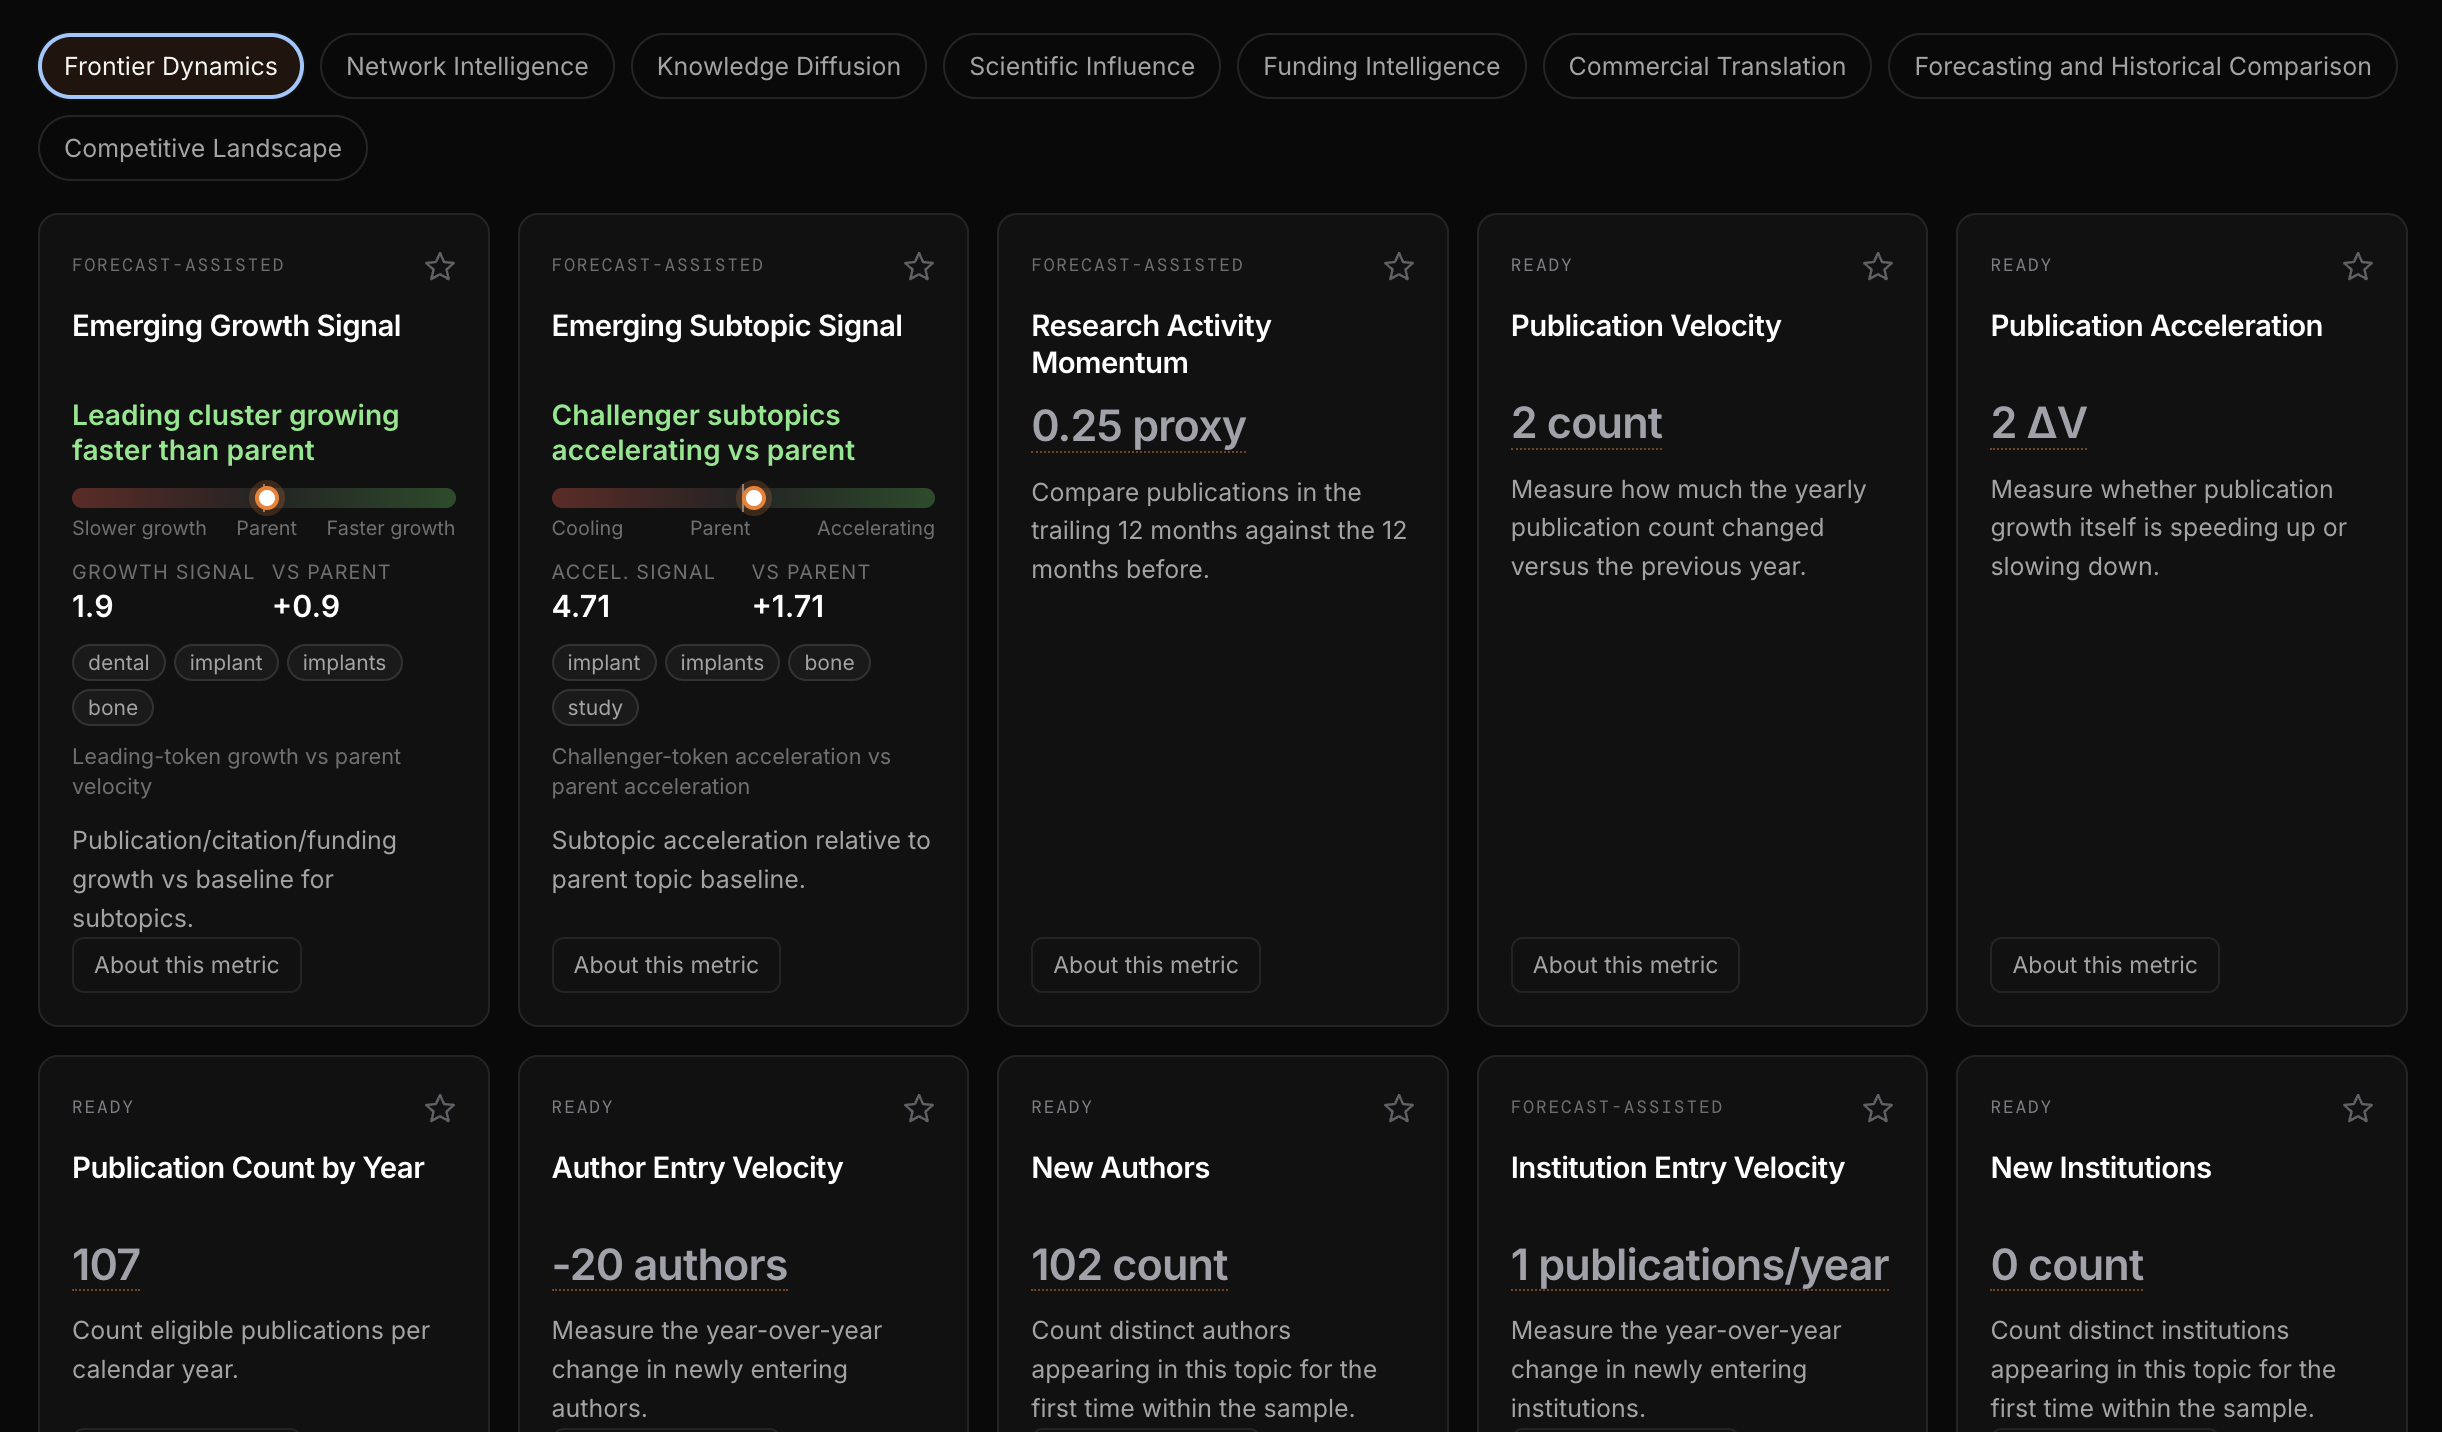Click the implants tag in Emerging Growth Signal
This screenshot has height=1432, width=2442.
pyautogui.click(x=344, y=663)
